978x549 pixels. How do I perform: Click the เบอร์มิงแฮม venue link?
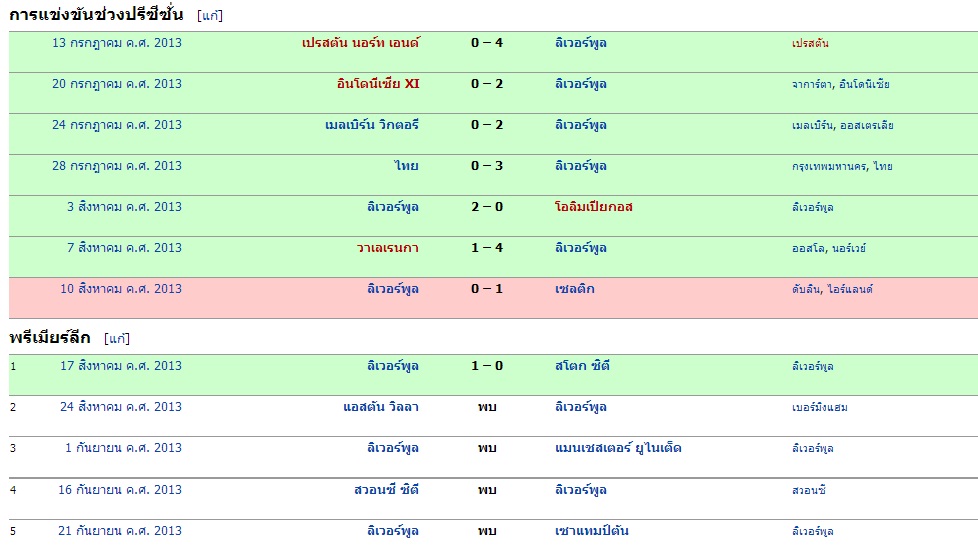819,407
